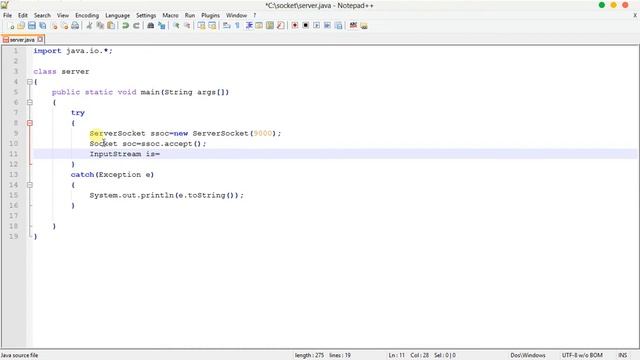
Task: Click the 'UTF-8 w/o BOM' status entry
Action: [582, 356]
